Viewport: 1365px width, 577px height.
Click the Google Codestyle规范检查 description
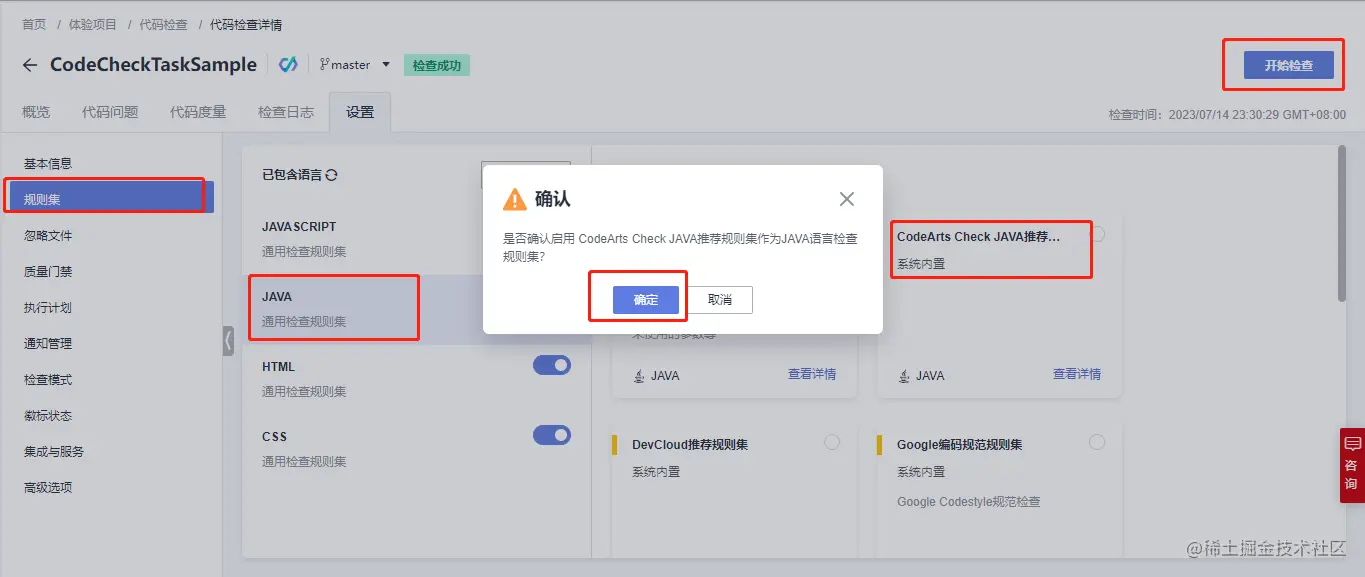968,502
